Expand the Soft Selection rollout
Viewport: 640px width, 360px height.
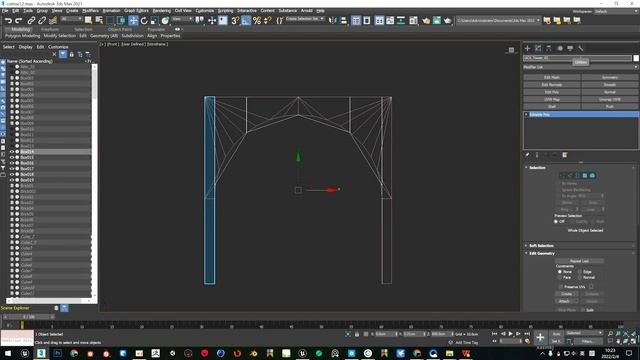[541, 246]
